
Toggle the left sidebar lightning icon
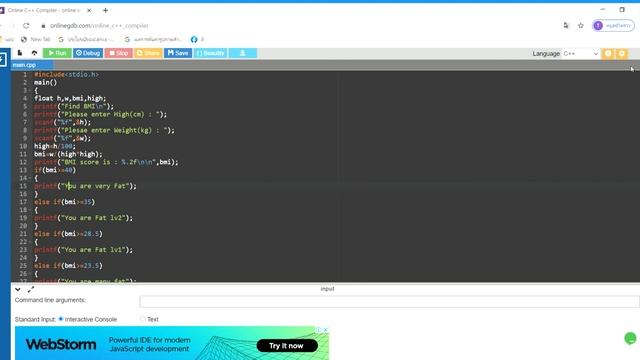click(x=2, y=60)
